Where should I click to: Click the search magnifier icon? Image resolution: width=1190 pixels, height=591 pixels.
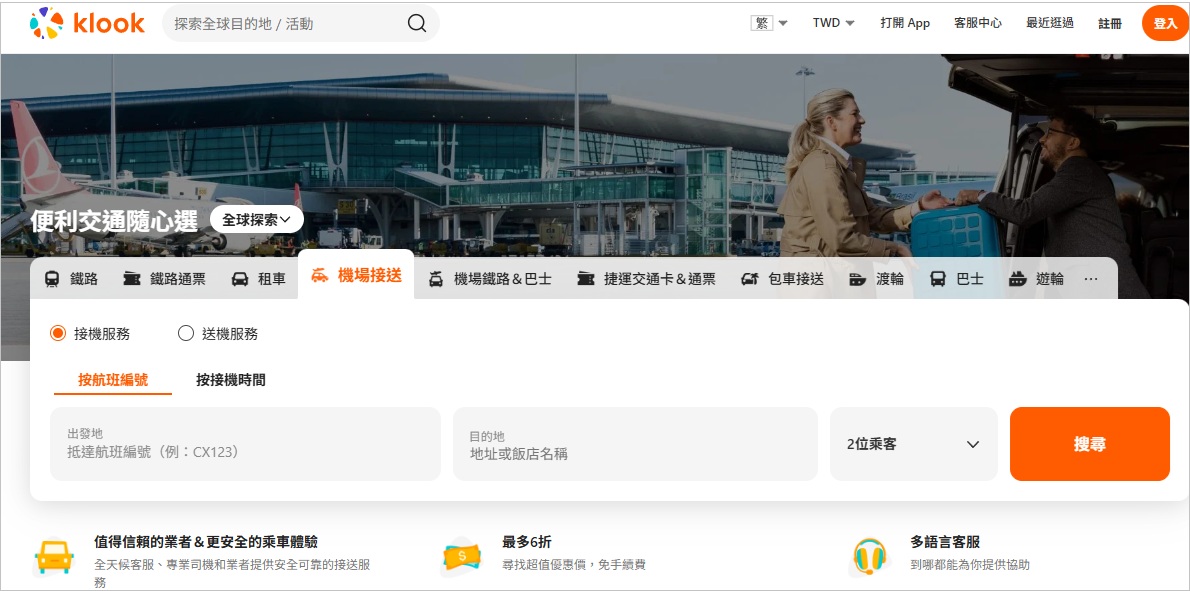click(416, 23)
